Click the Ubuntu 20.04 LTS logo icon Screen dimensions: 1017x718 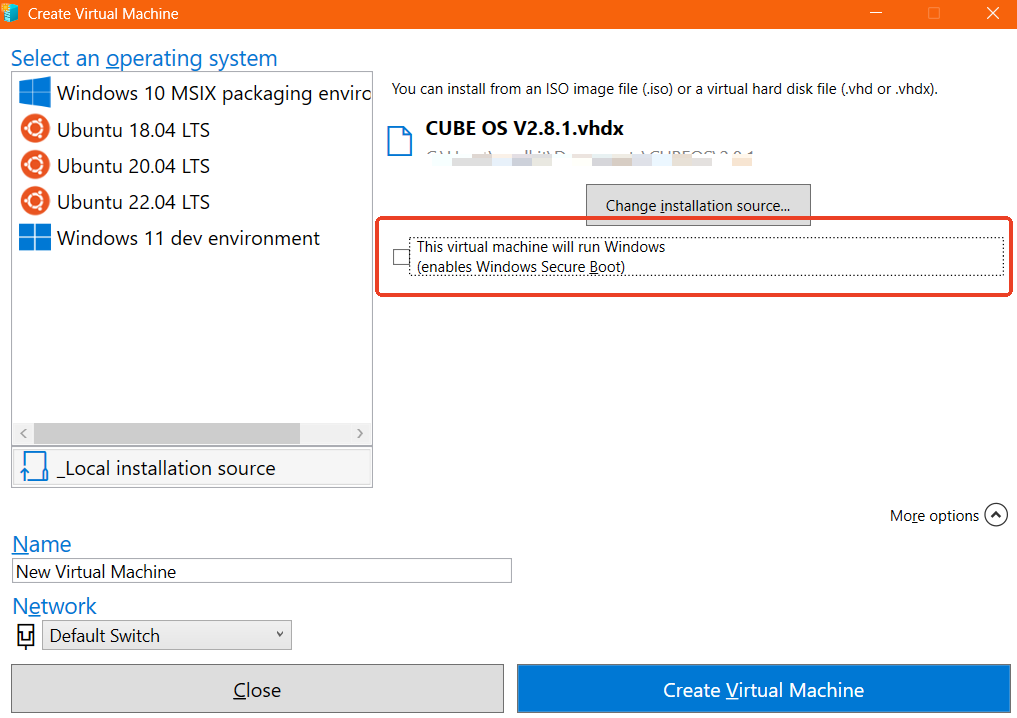point(35,165)
